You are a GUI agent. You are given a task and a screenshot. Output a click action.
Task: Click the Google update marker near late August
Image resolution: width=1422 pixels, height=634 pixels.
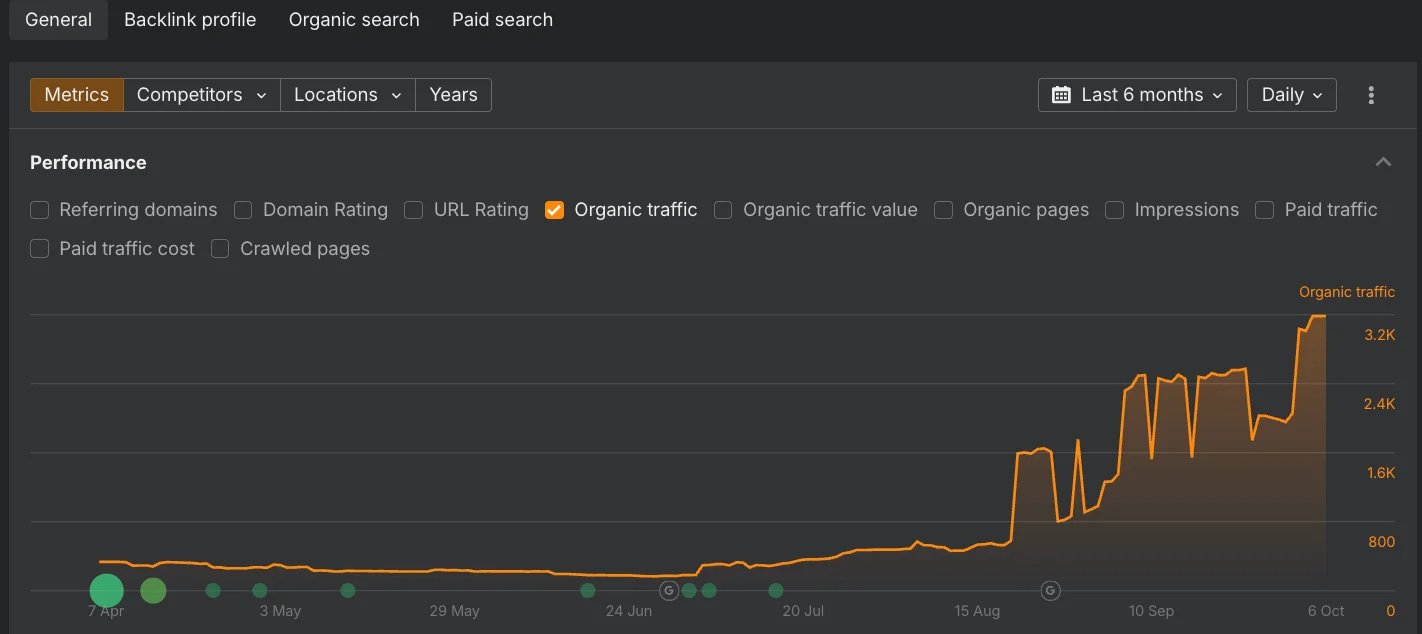pos(1051,590)
